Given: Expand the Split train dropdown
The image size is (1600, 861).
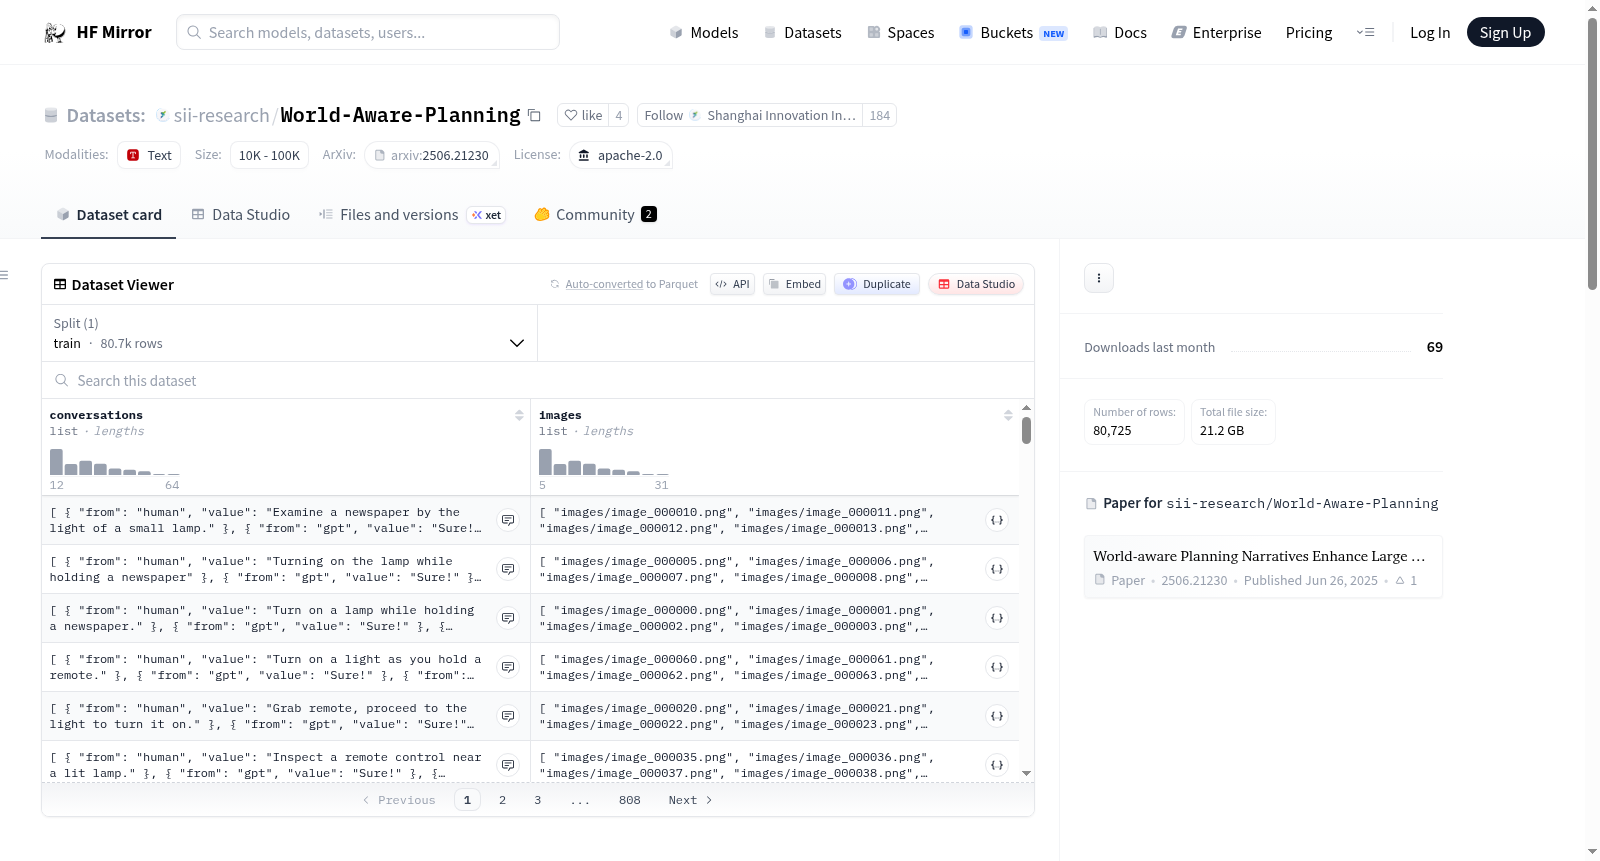Looking at the screenshot, I should pos(289,333).
